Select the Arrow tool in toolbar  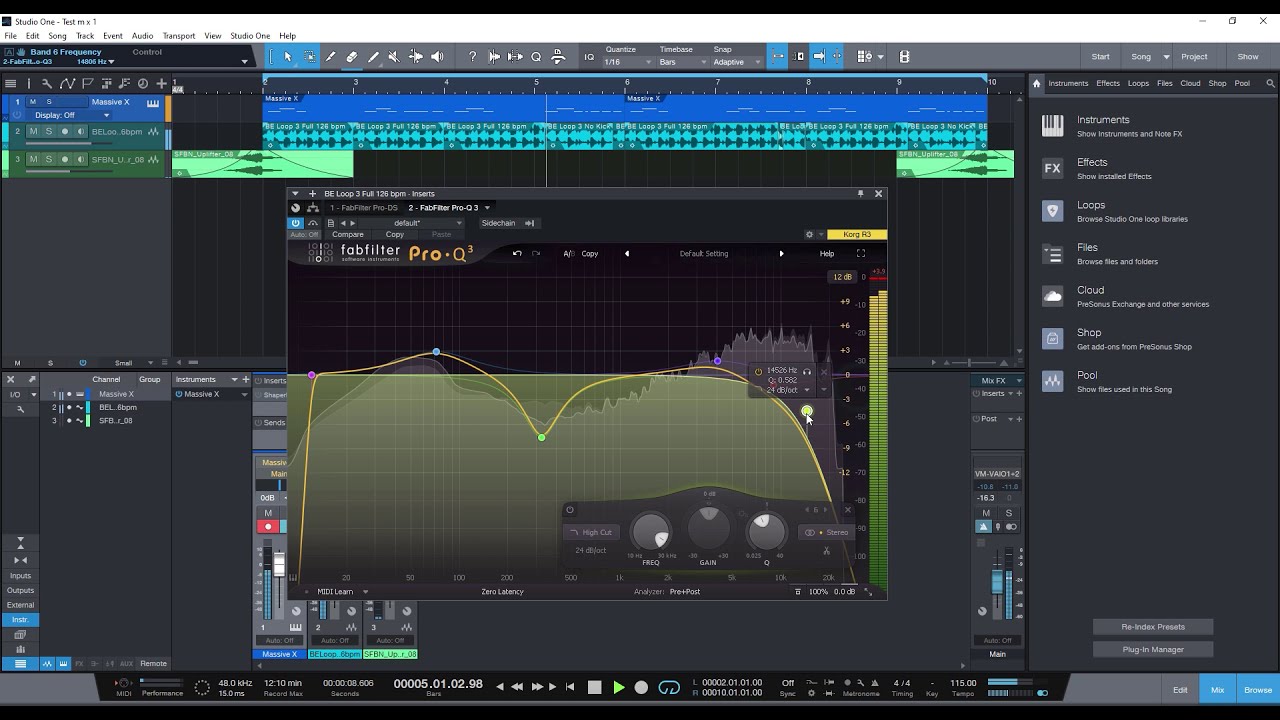point(288,57)
